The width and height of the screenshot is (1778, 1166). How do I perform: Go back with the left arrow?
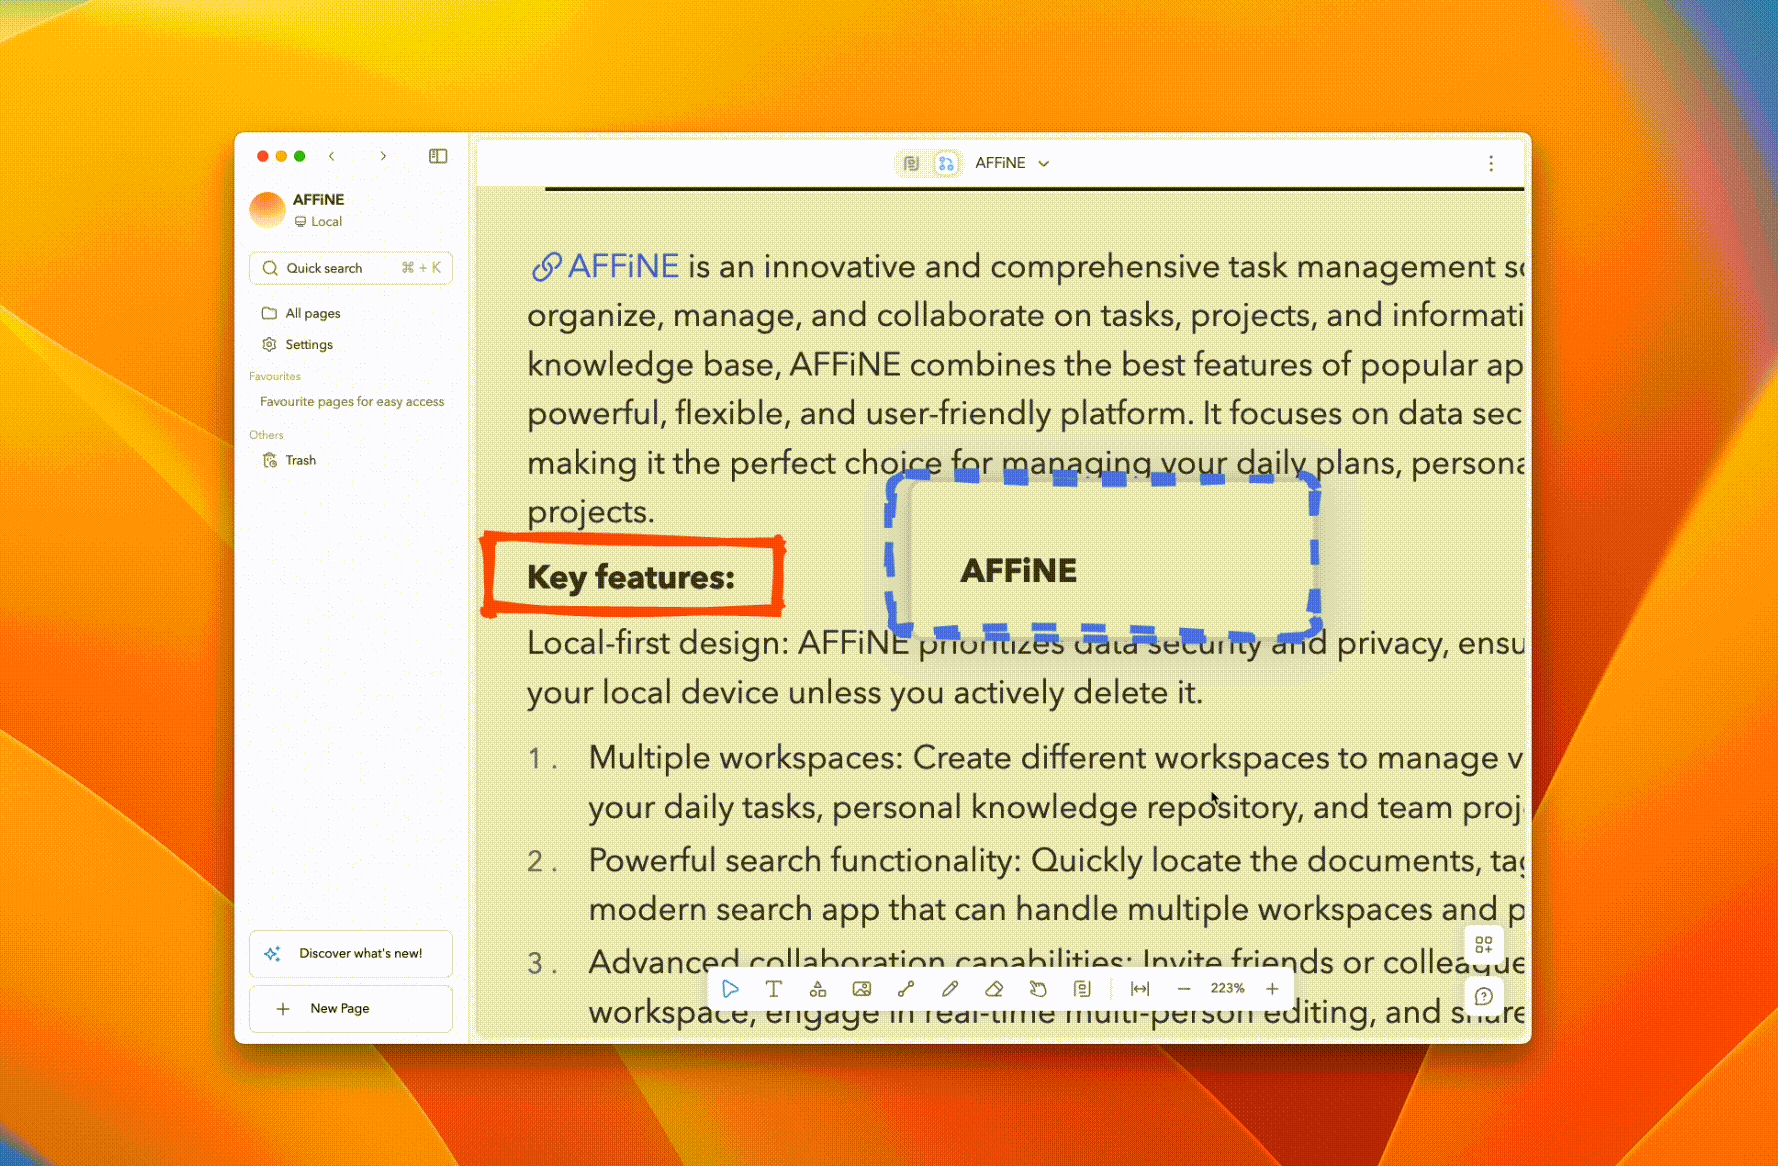[x=332, y=156]
